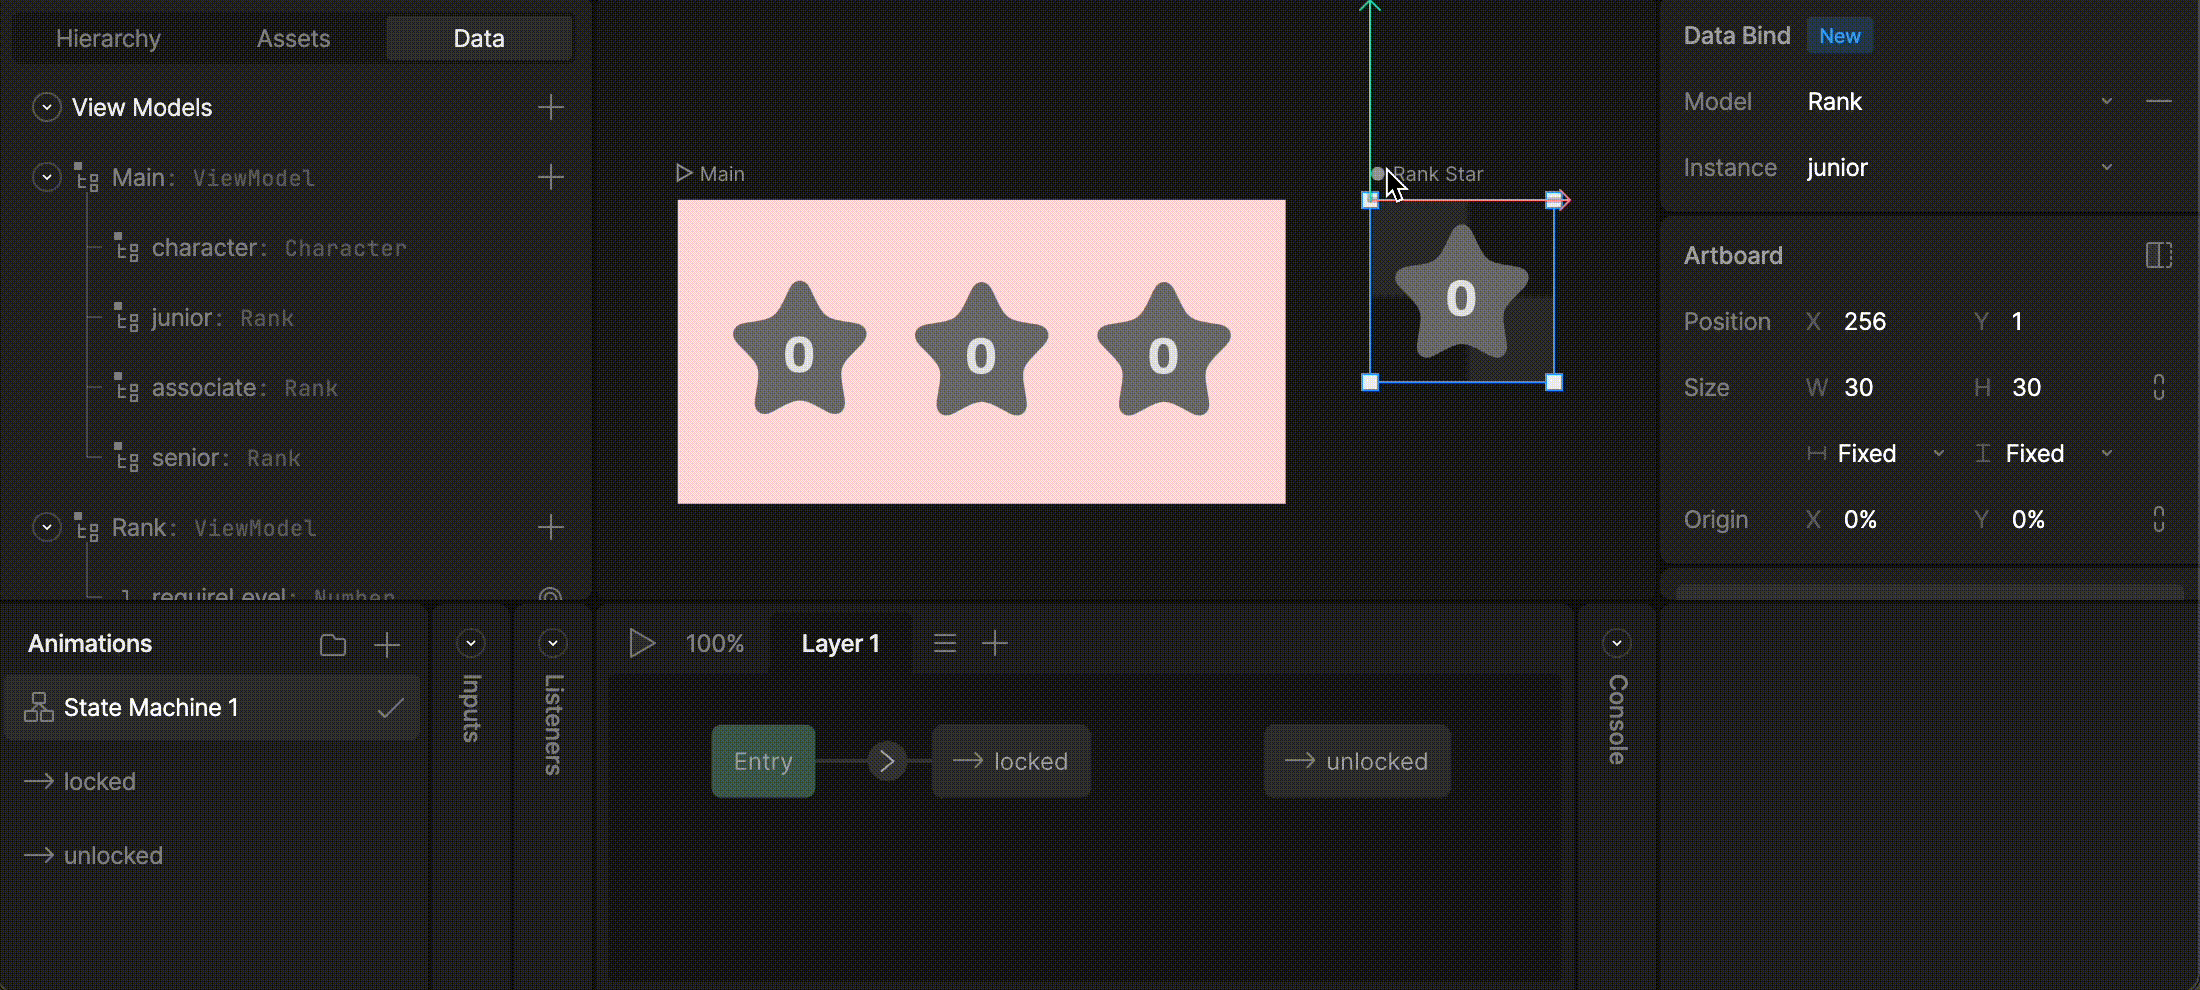Select the locked state node
This screenshot has height=990, width=2200.
1011,761
